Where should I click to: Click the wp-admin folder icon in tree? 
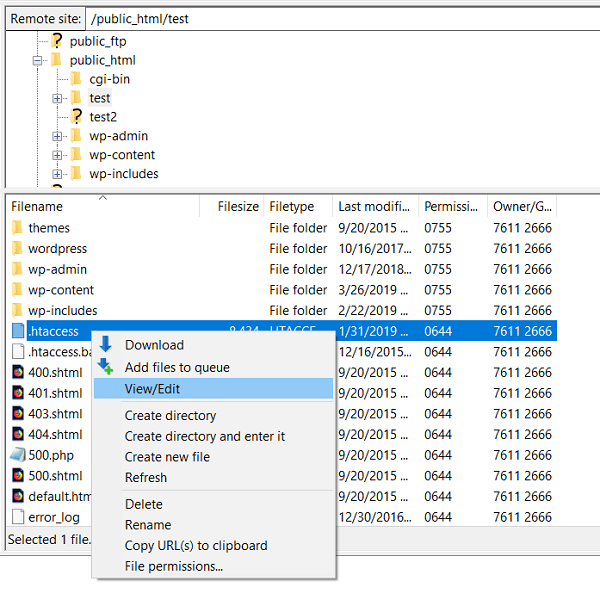pyautogui.click(x=76, y=135)
